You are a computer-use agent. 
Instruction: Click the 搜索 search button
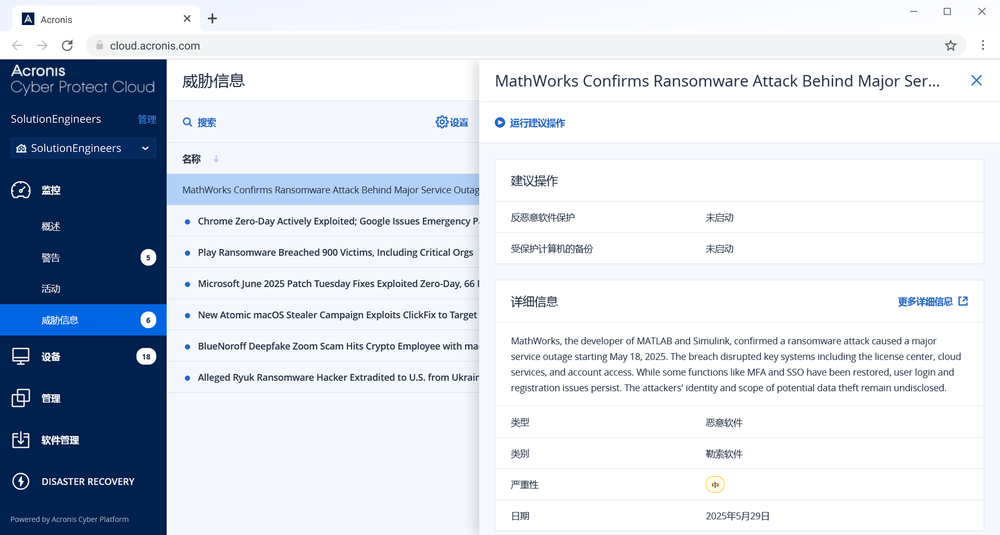click(x=200, y=122)
